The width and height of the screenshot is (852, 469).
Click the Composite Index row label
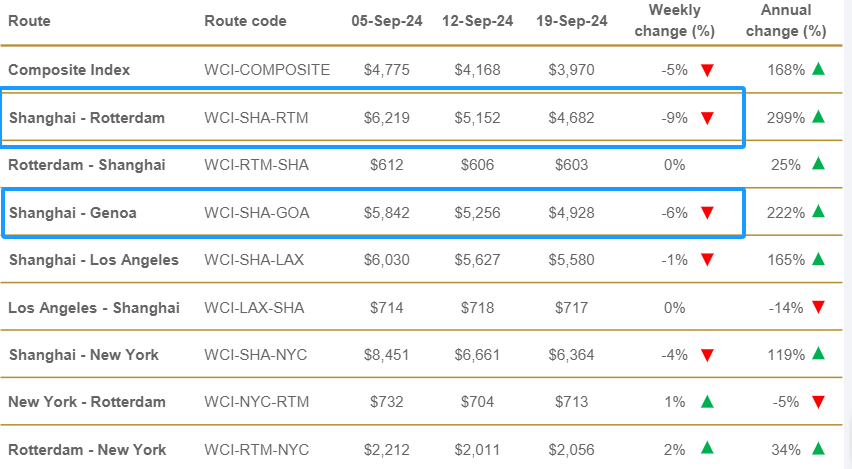69,70
